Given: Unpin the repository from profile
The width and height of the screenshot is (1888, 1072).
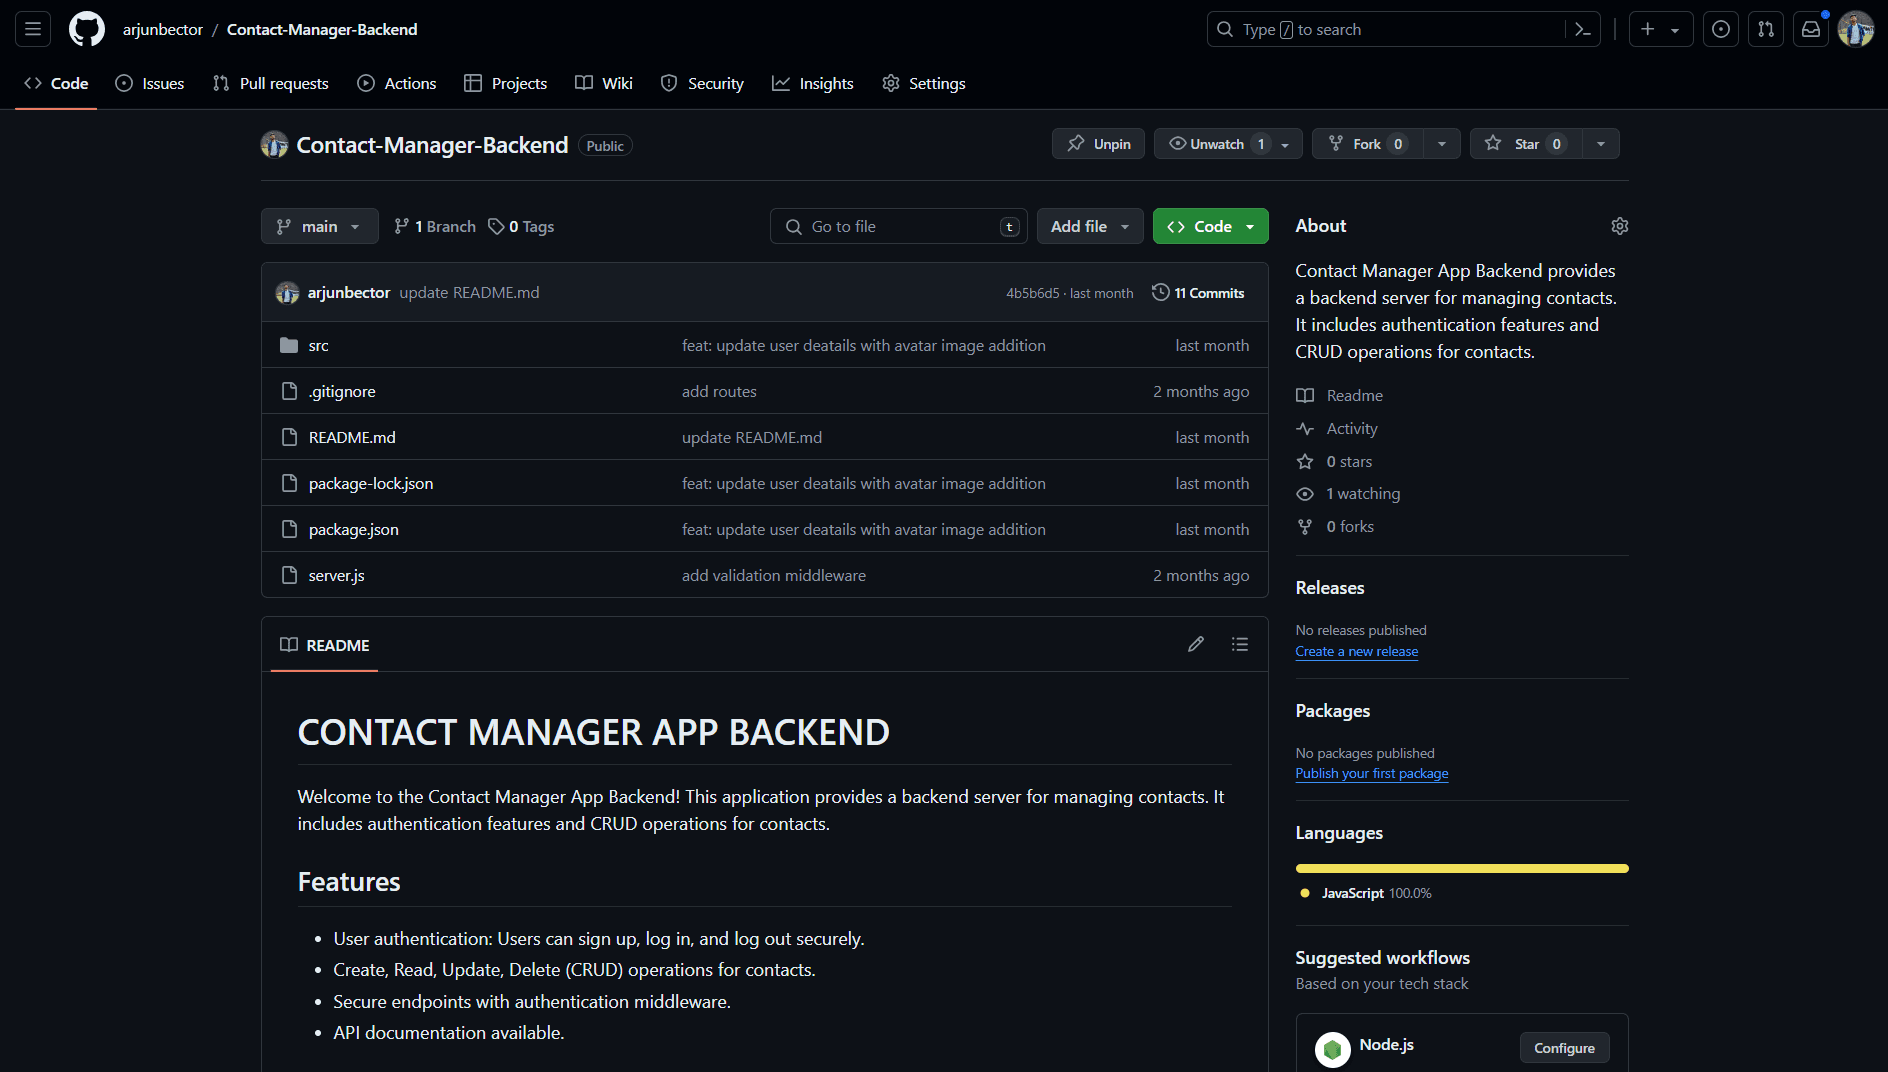Looking at the screenshot, I should pos(1098,144).
